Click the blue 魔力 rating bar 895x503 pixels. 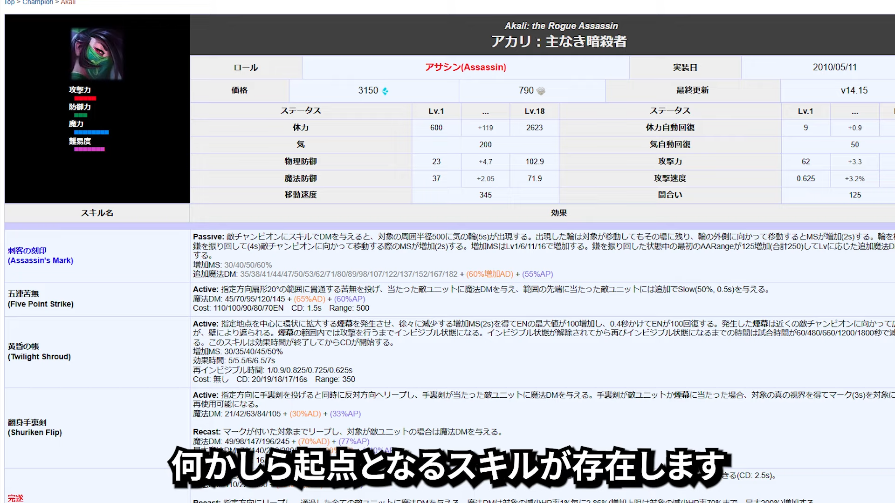coord(91,132)
